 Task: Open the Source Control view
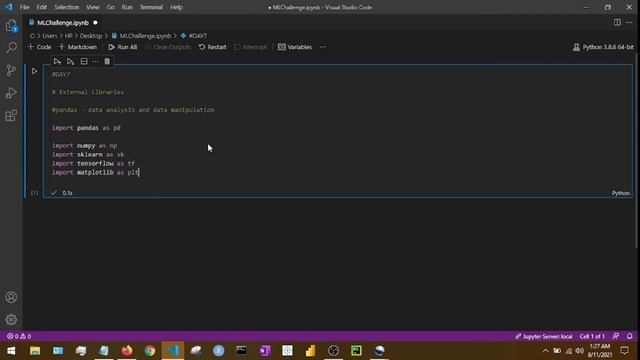pos(11,70)
